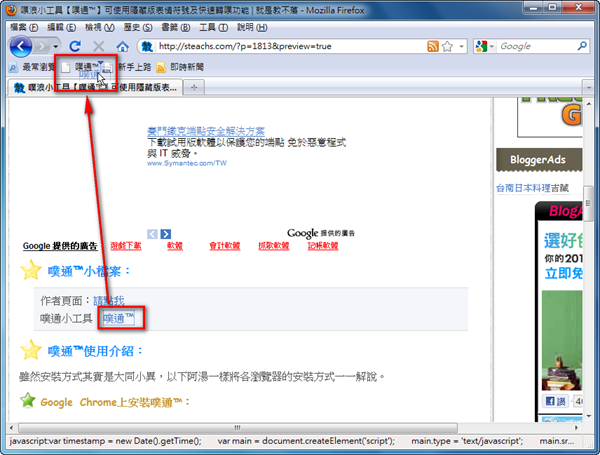The width and height of the screenshot is (600, 455).
Task: Click the 台南日本料理吉藏 sidebar link
Action: click(532, 188)
